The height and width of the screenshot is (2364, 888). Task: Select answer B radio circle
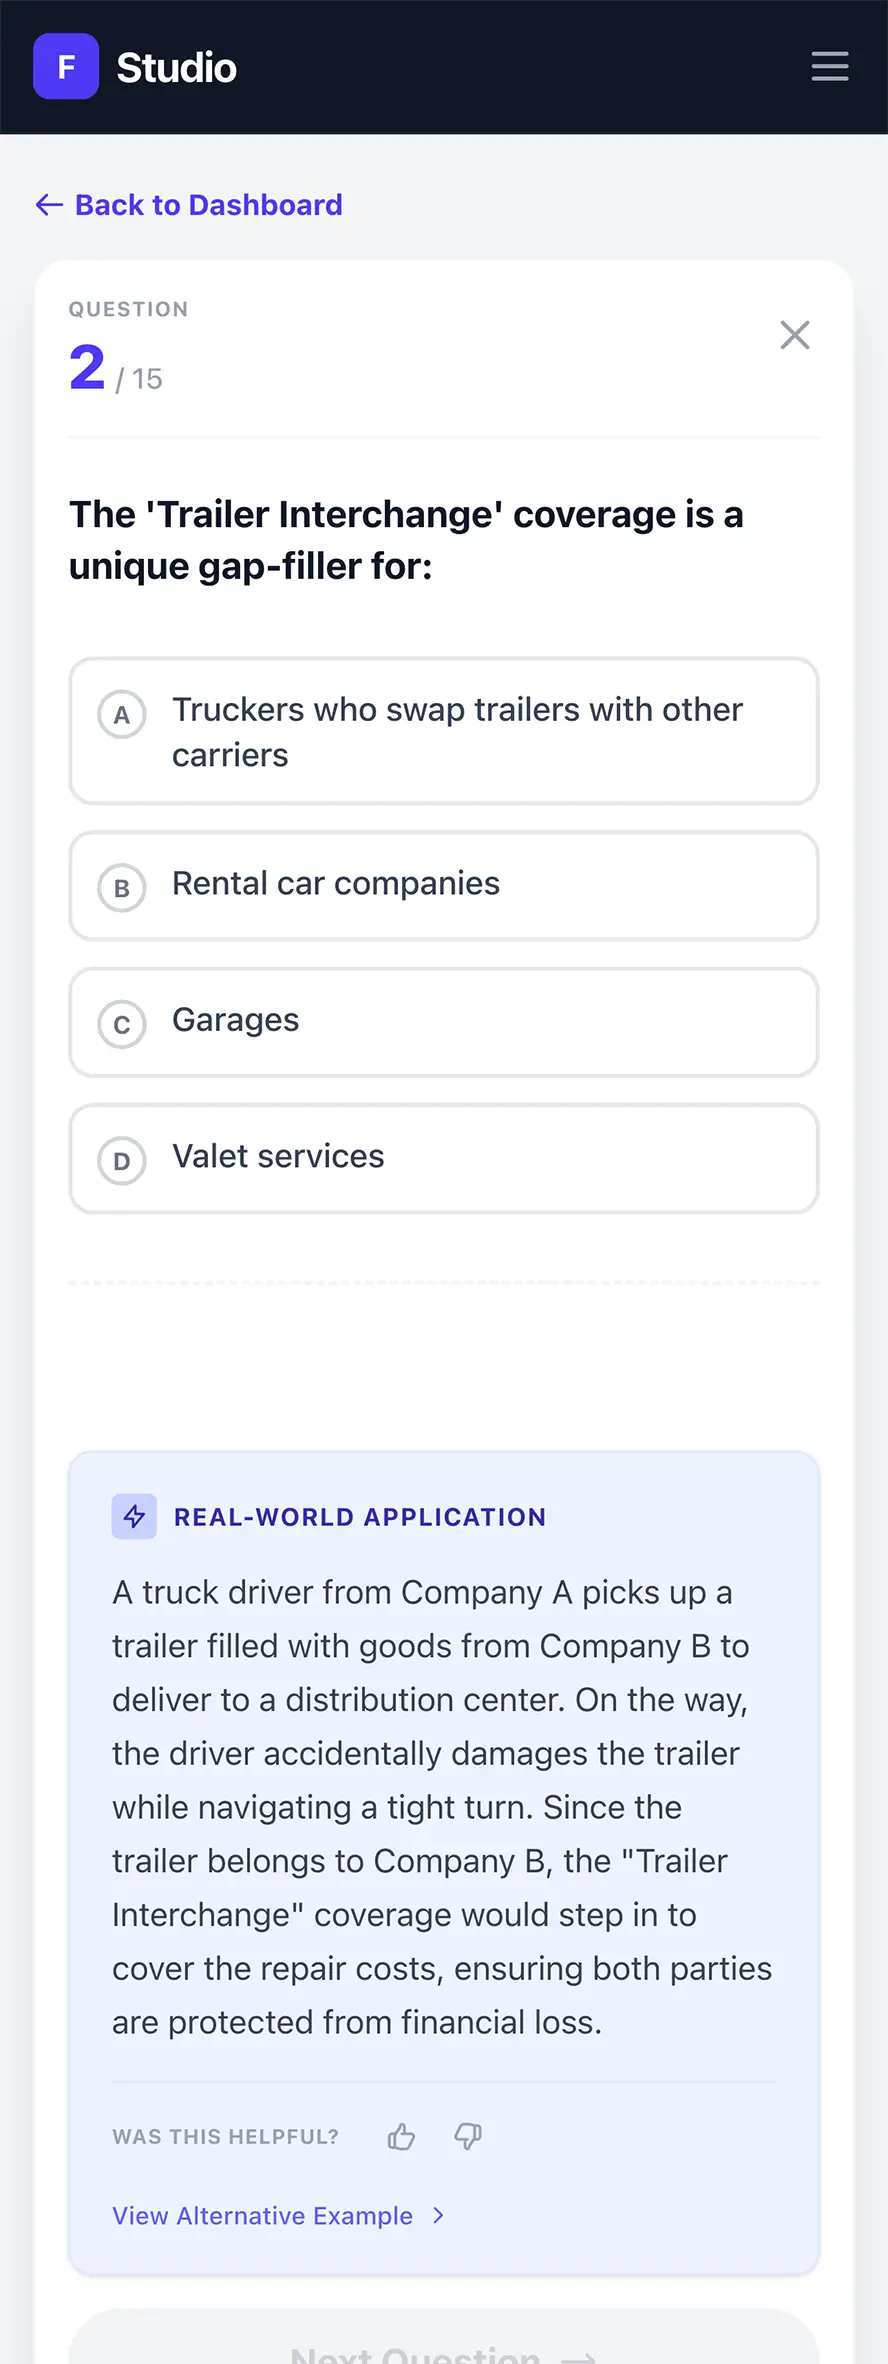point(122,888)
